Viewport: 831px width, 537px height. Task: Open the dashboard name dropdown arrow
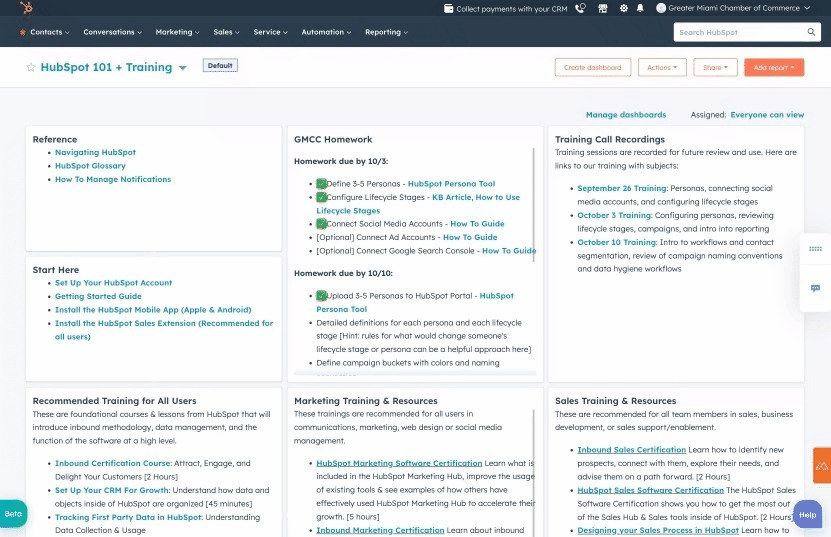click(183, 68)
